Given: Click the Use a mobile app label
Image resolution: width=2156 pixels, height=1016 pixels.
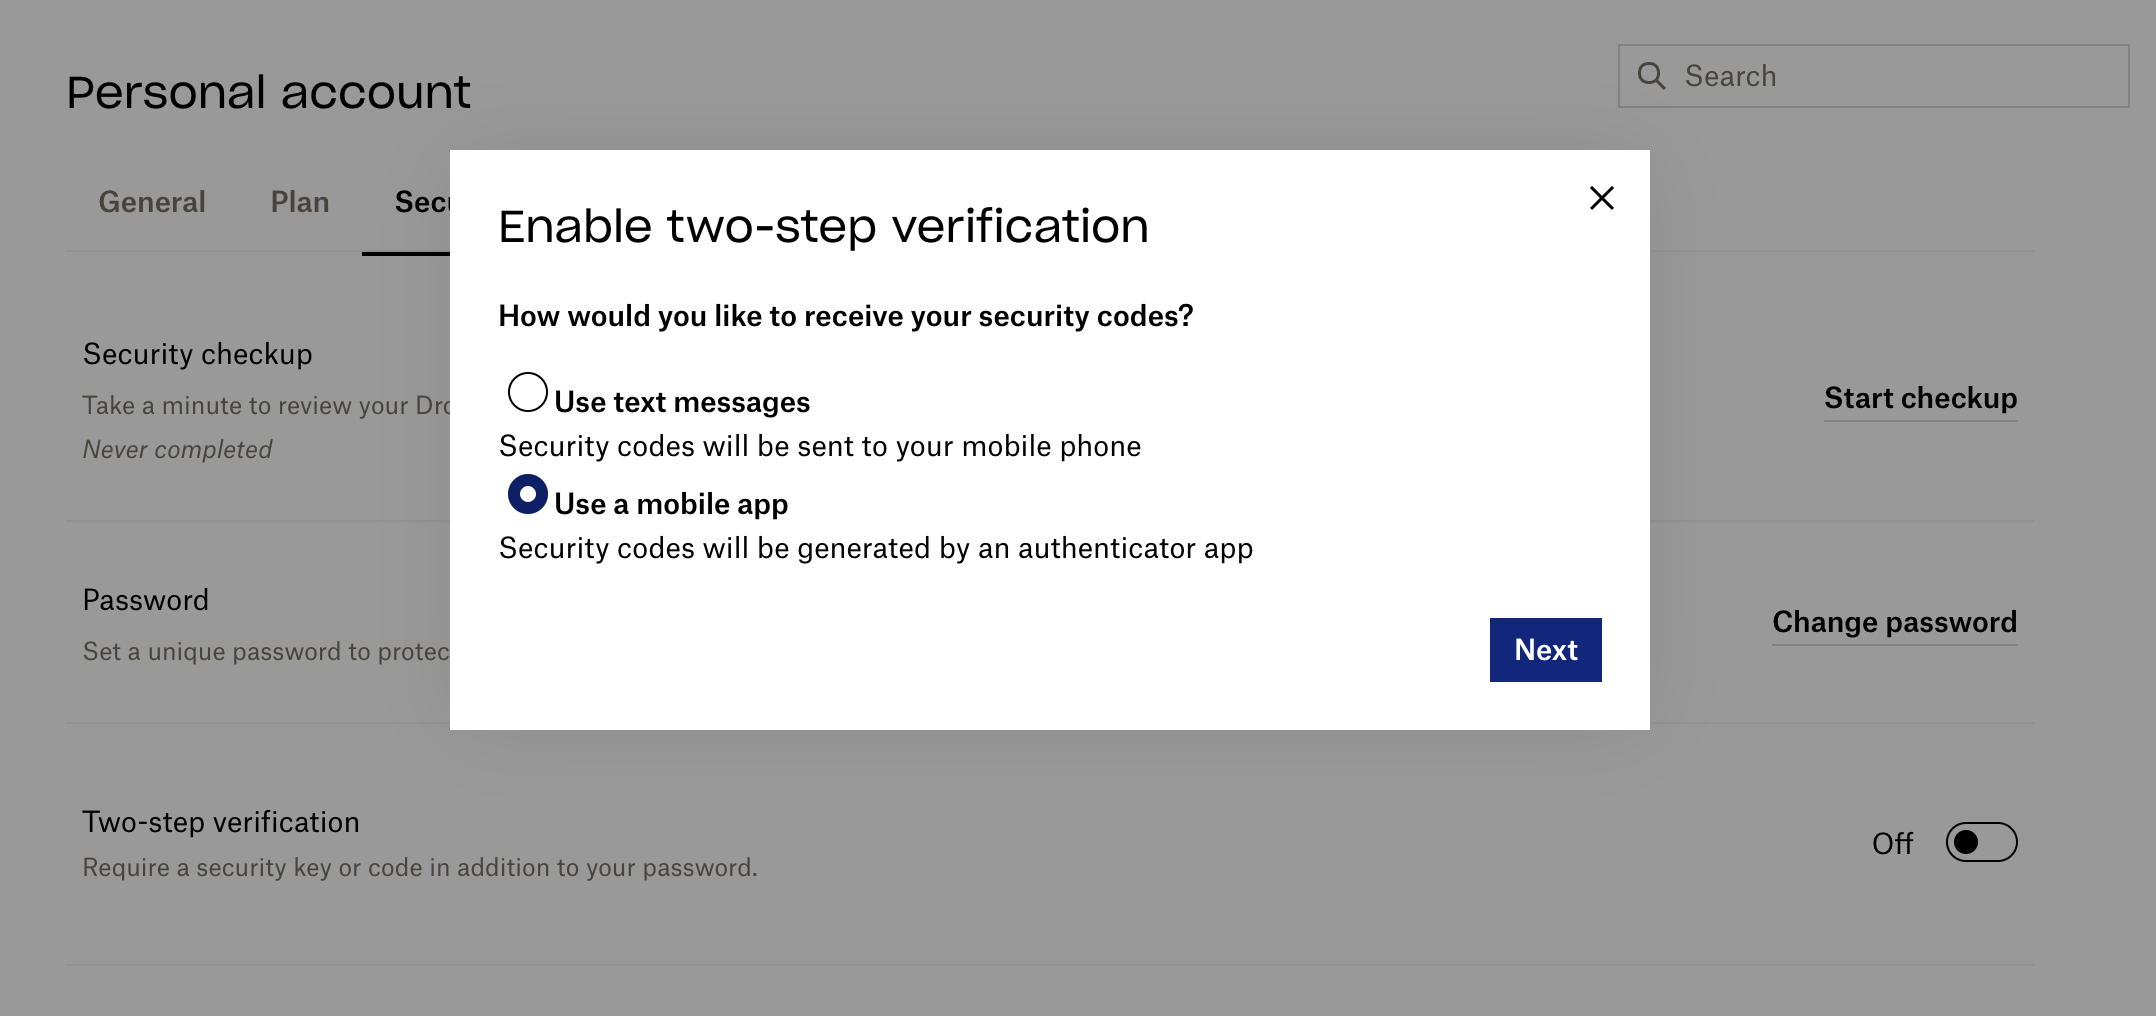Looking at the screenshot, I should (671, 504).
